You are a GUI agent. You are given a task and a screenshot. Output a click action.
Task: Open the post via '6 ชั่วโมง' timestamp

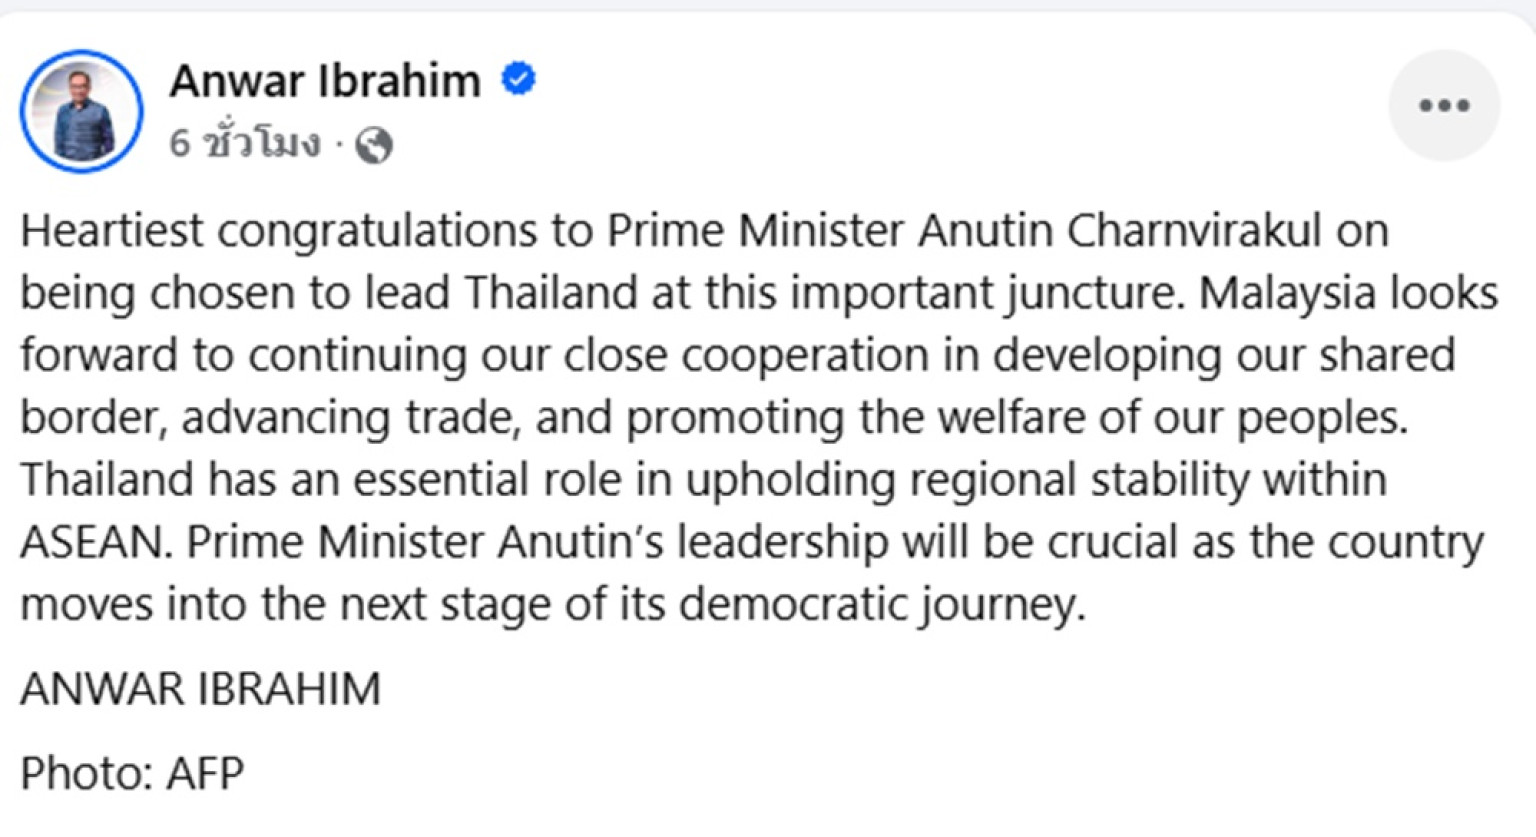[245, 144]
